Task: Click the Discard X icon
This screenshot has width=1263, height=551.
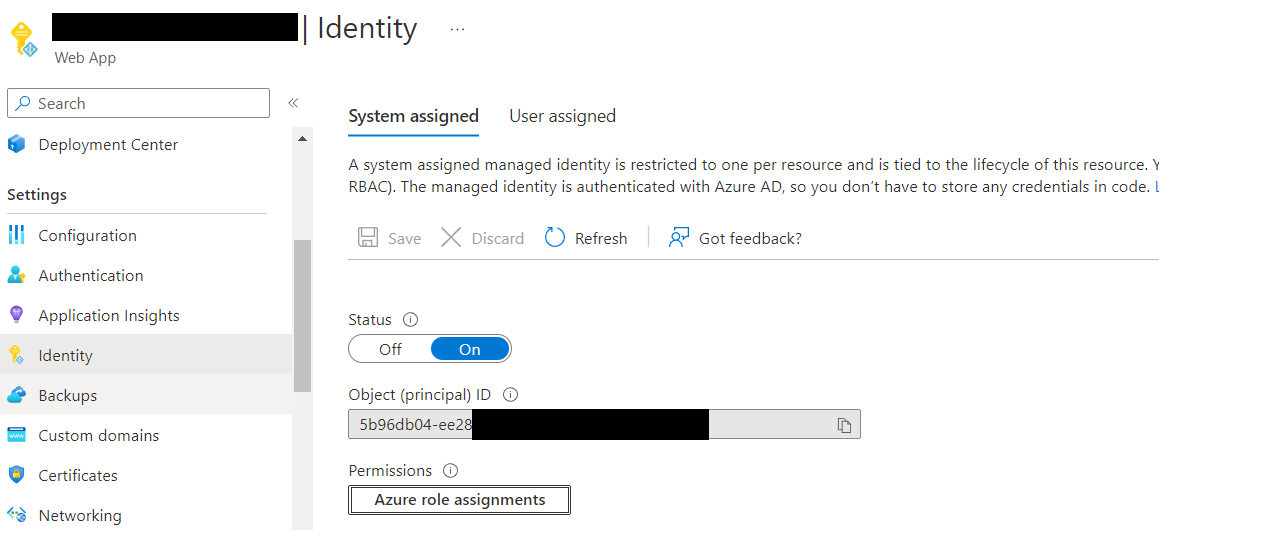Action: pos(451,237)
